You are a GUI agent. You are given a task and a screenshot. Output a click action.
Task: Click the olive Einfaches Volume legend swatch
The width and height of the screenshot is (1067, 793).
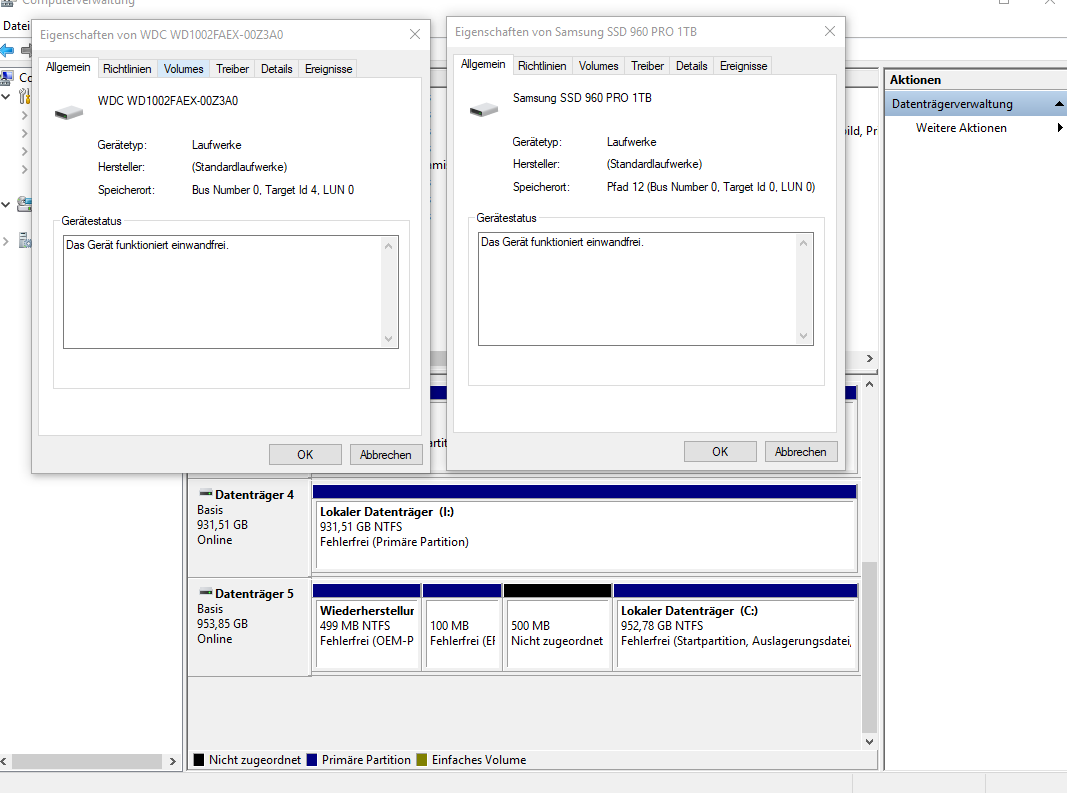tap(421, 760)
